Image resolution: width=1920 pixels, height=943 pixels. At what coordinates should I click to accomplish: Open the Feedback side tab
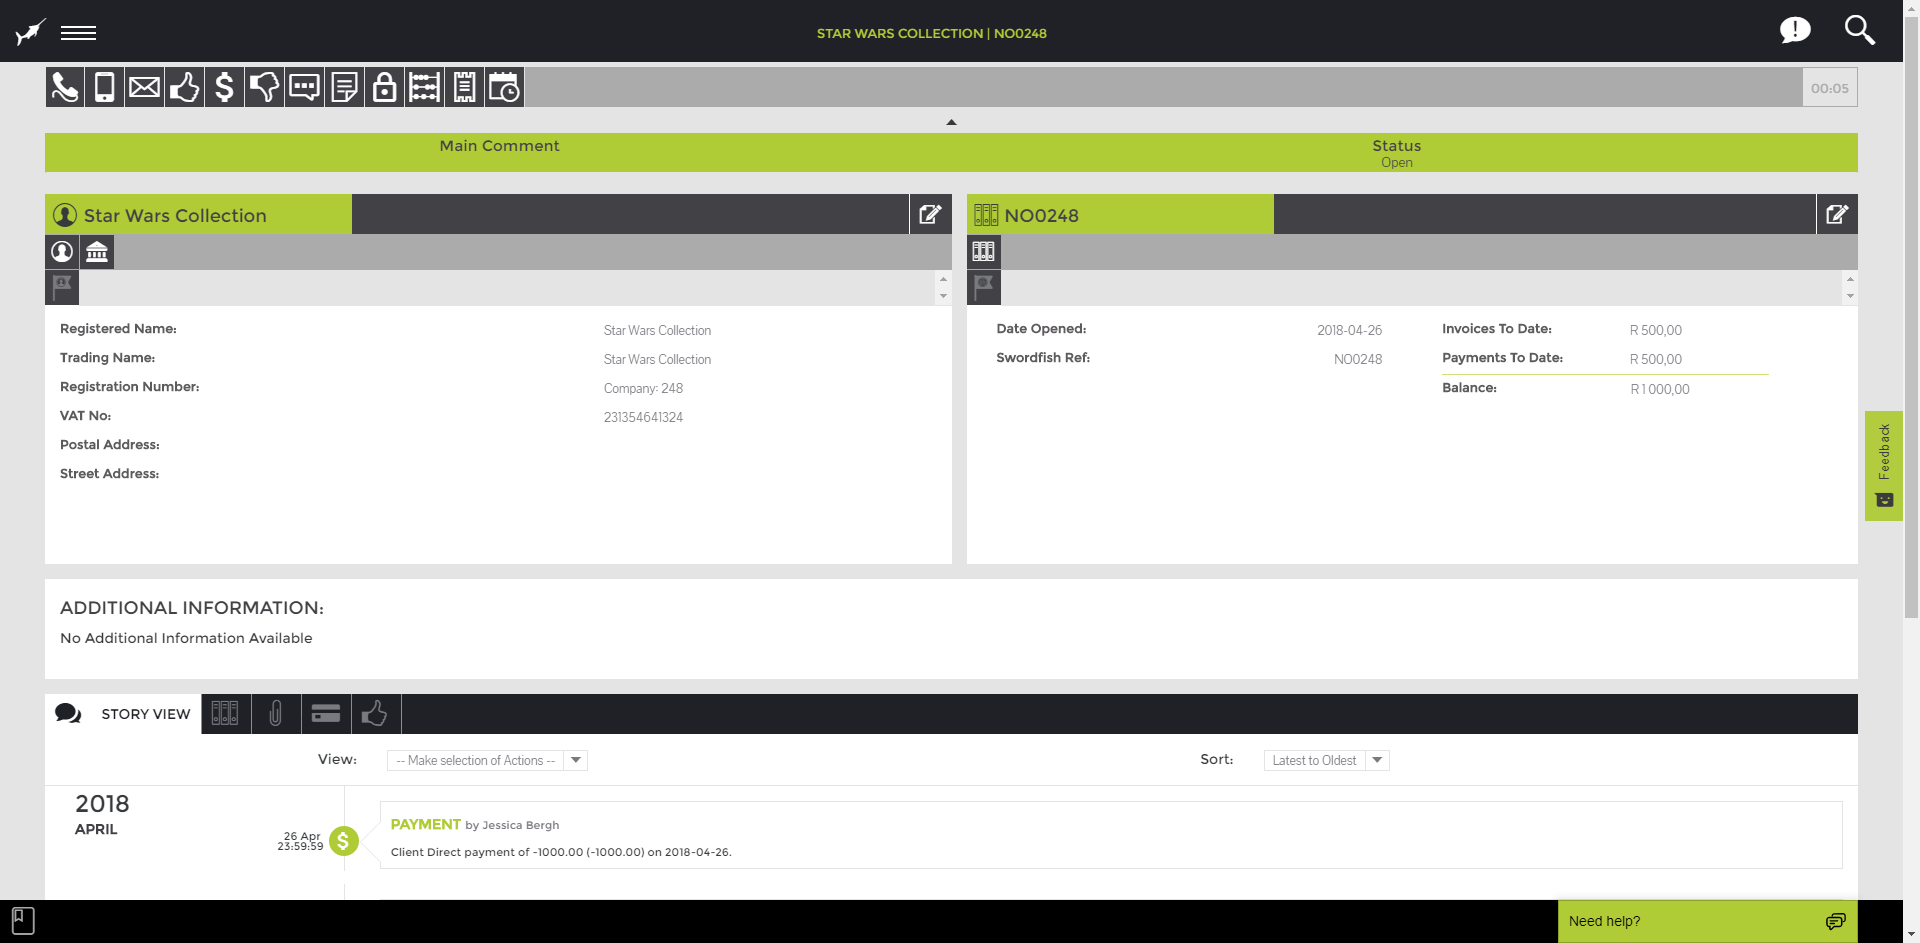click(1884, 466)
